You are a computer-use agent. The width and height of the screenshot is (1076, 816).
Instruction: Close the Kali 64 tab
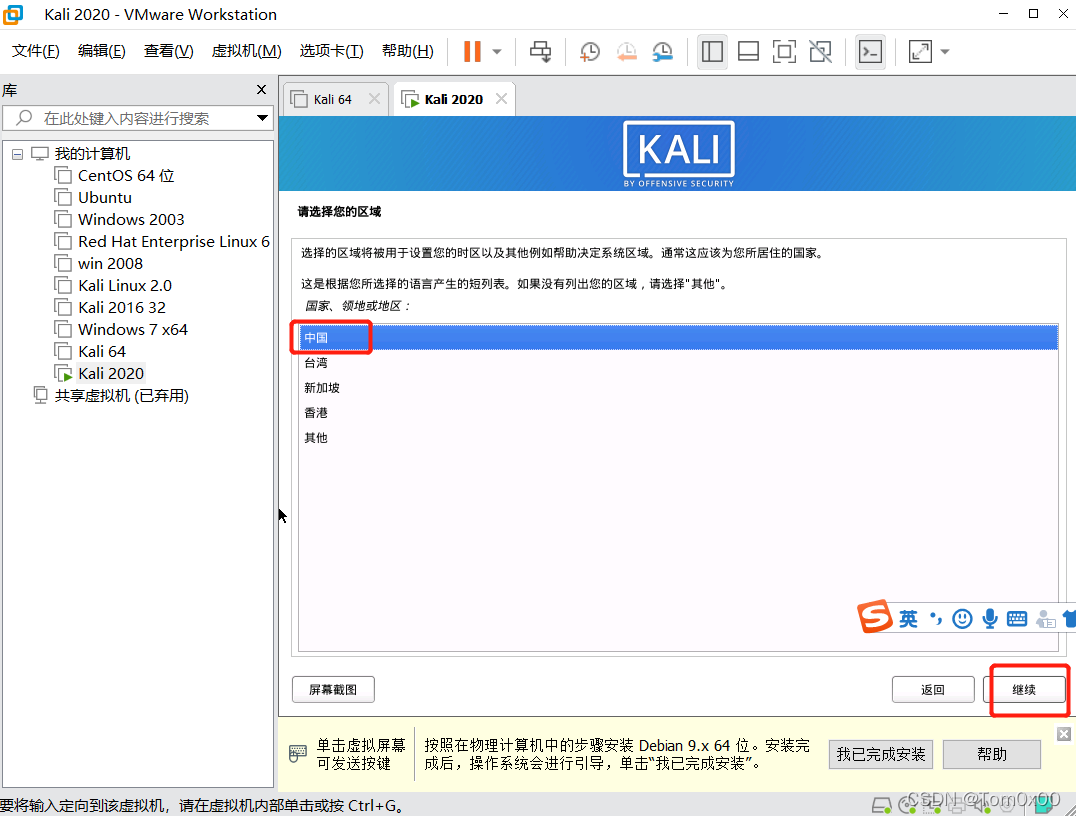[x=374, y=99]
